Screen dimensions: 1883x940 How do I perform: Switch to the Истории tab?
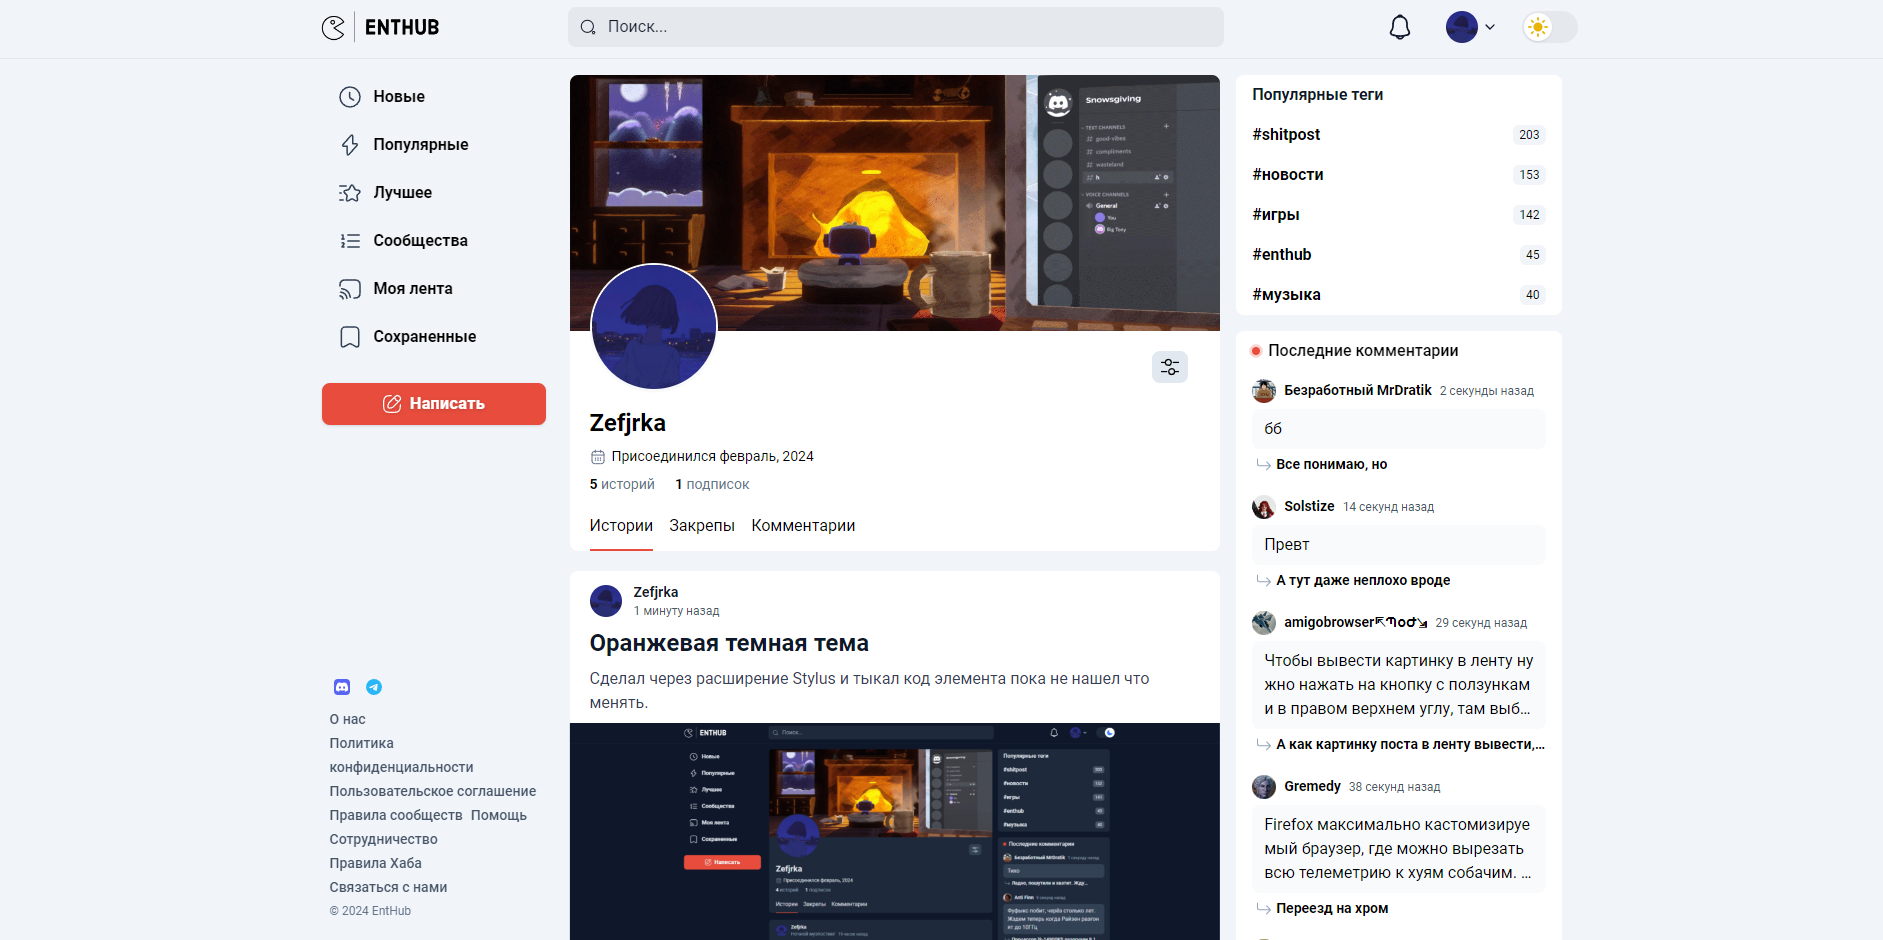pyautogui.click(x=621, y=526)
